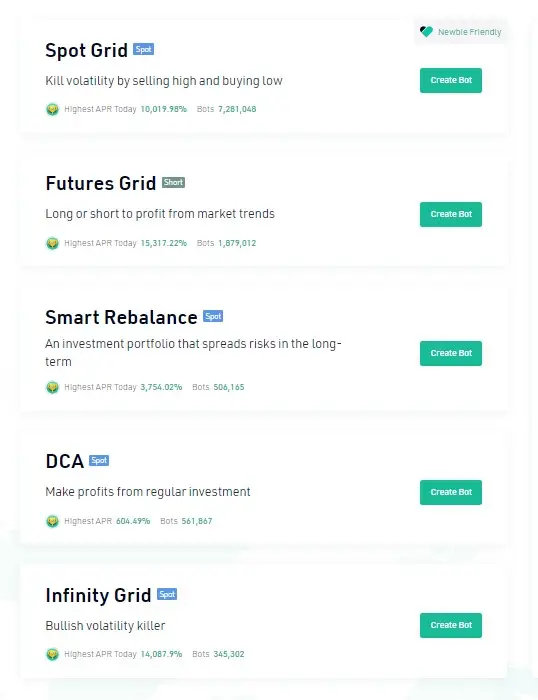Create an Infinity Grid bot

tap(451, 625)
